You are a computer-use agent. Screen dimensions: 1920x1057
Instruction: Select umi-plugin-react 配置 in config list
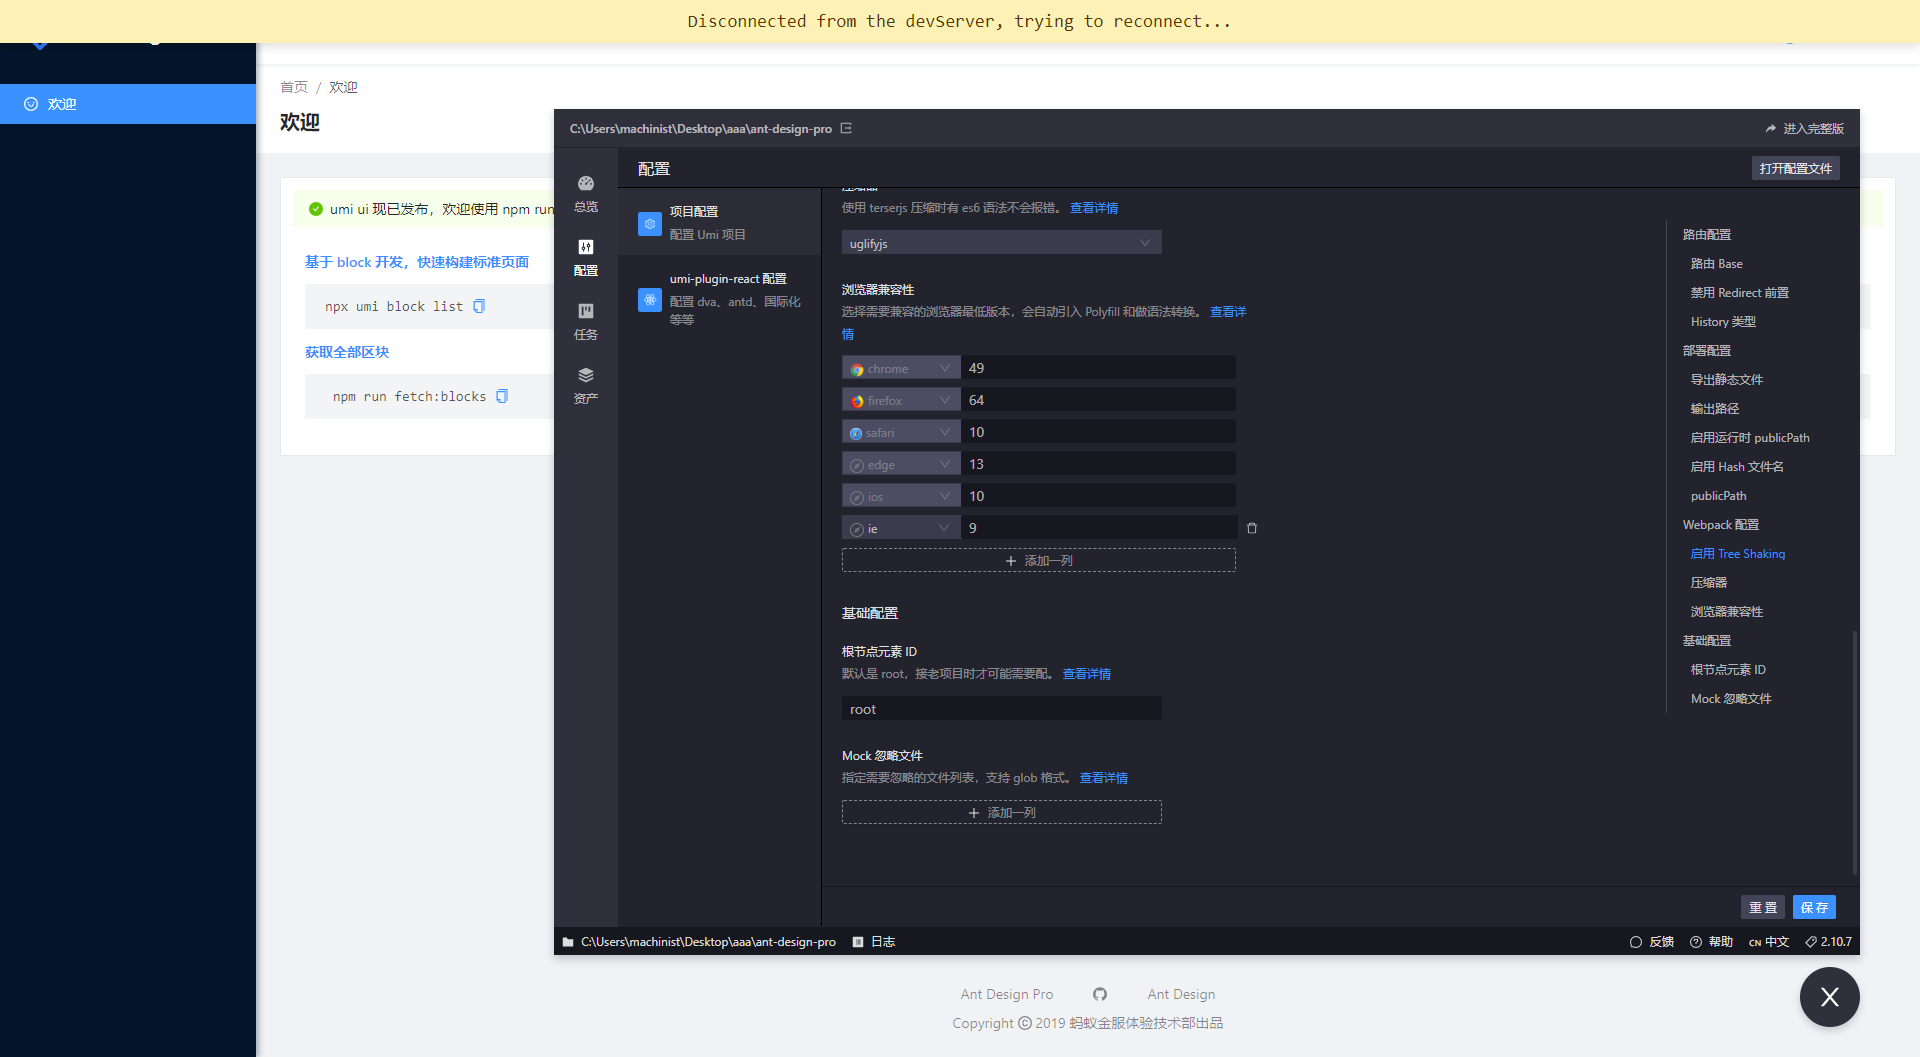click(x=720, y=299)
